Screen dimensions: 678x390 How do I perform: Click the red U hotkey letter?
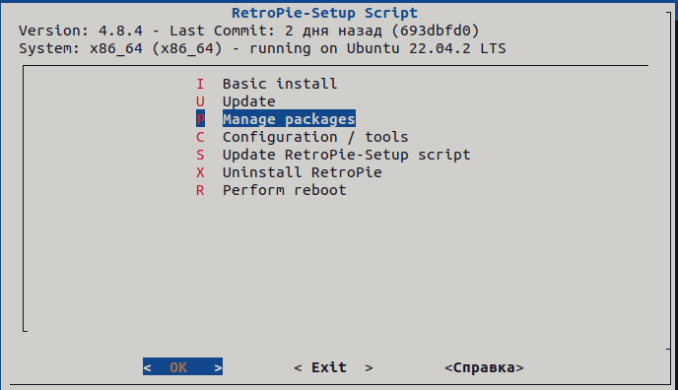pos(200,101)
